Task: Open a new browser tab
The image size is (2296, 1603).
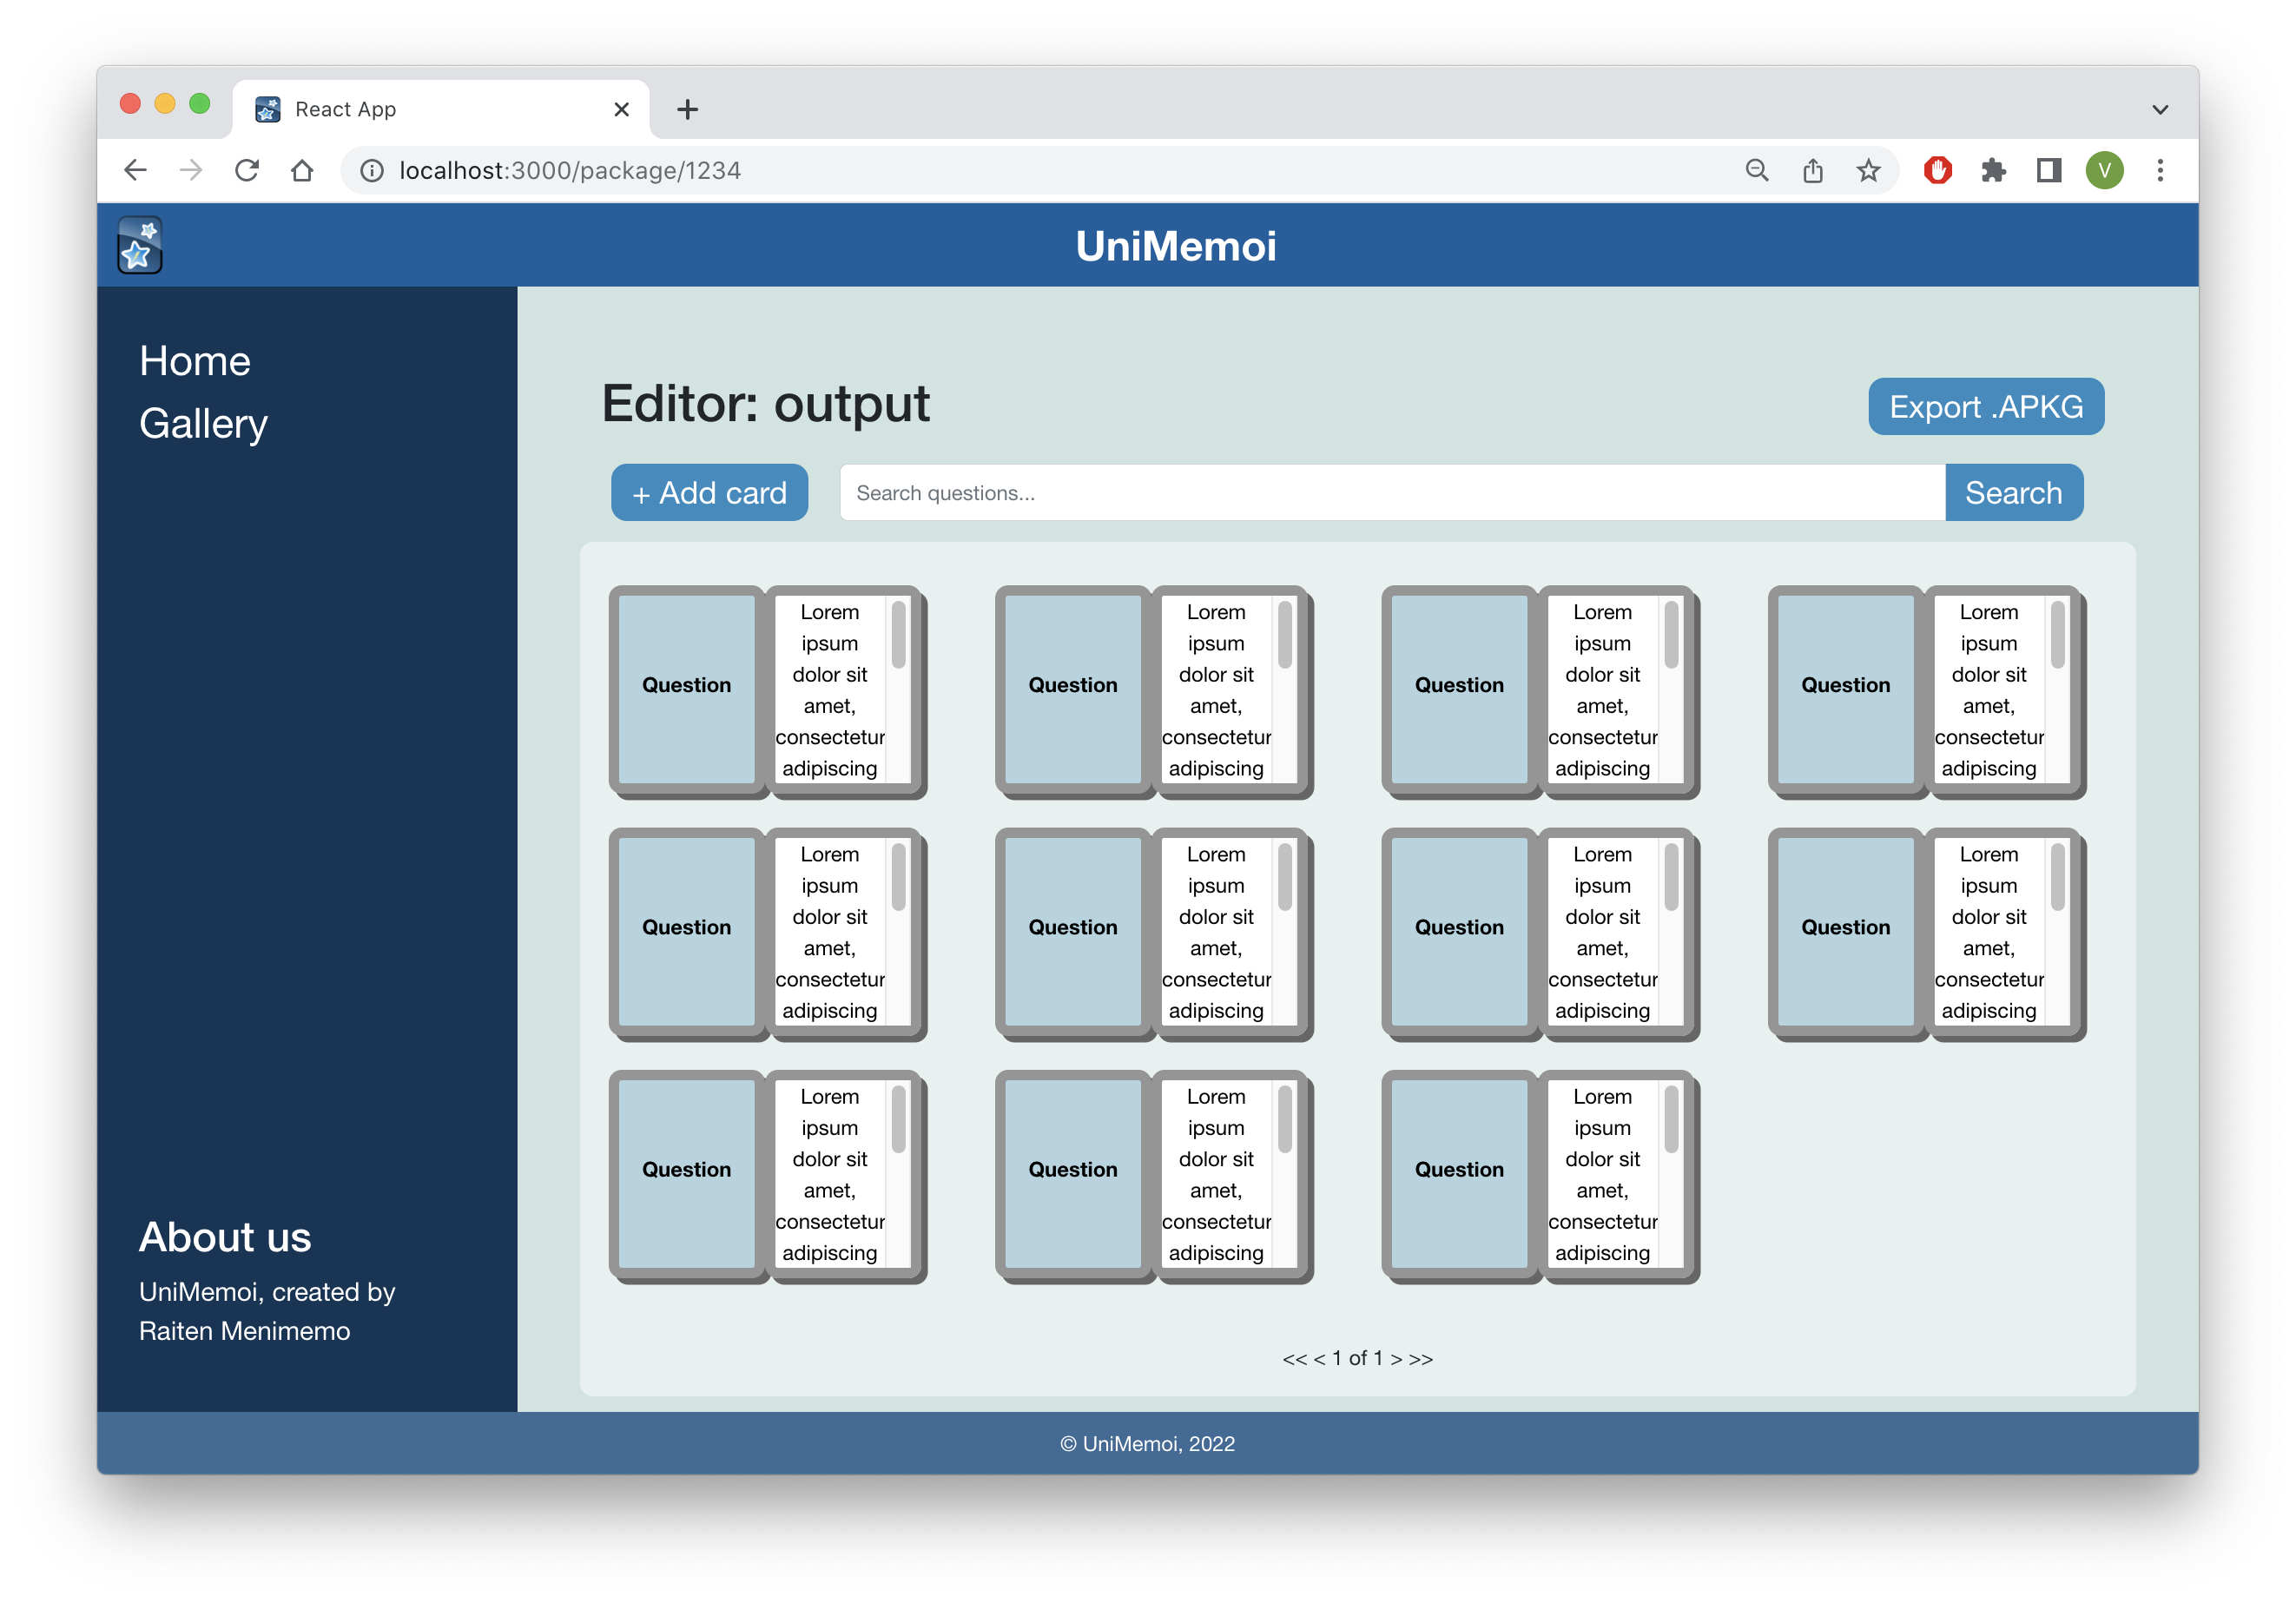Action: click(x=687, y=109)
